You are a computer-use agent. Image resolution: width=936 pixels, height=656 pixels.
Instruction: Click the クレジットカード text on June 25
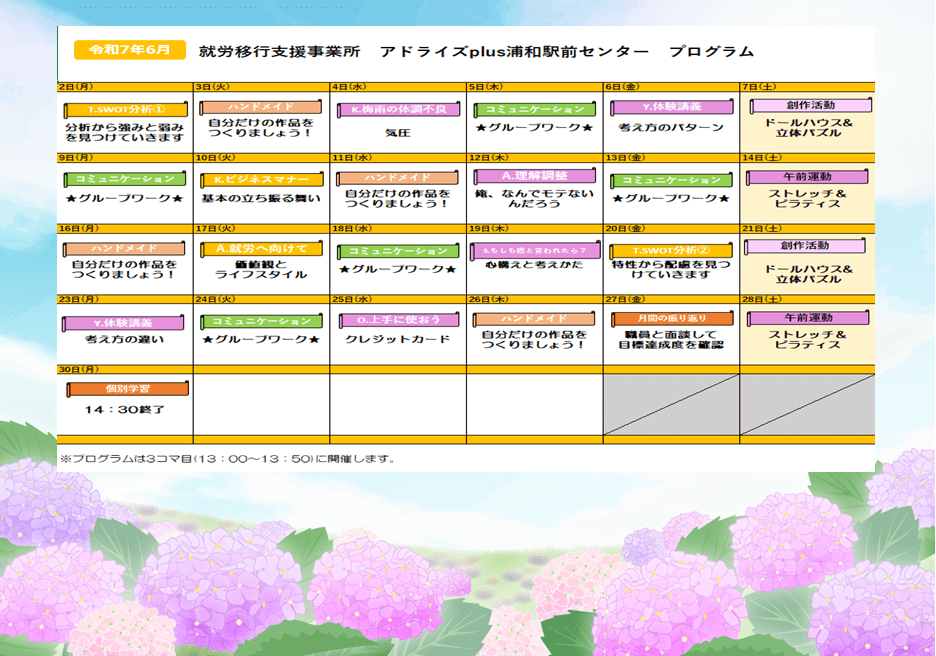click(x=398, y=339)
